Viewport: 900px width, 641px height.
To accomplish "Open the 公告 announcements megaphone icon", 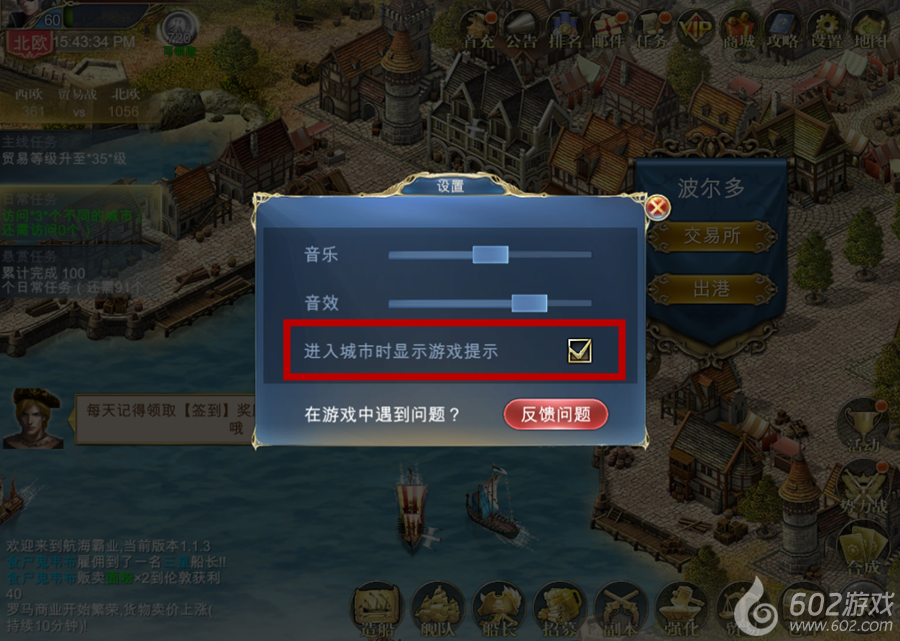I will 521,29.
